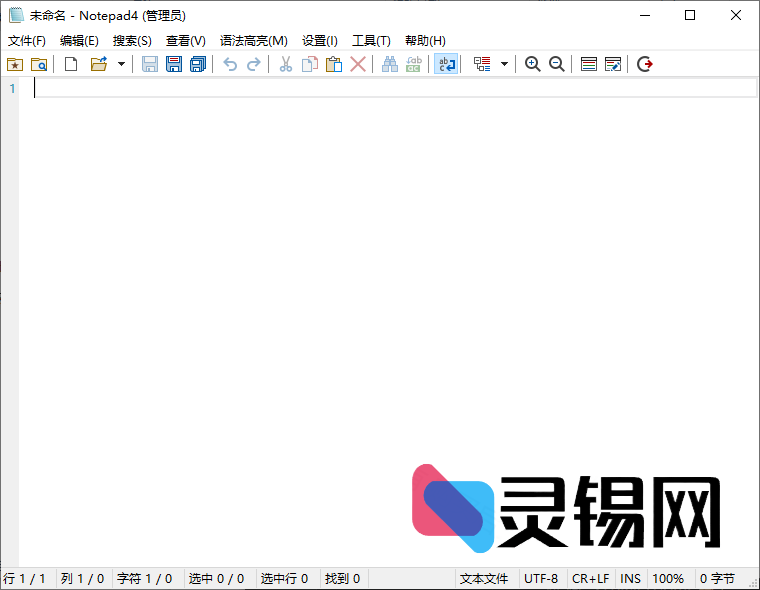Screen dimensions: 760x590
Task: Click the Save As icon
Action: pyautogui.click(x=174, y=64)
